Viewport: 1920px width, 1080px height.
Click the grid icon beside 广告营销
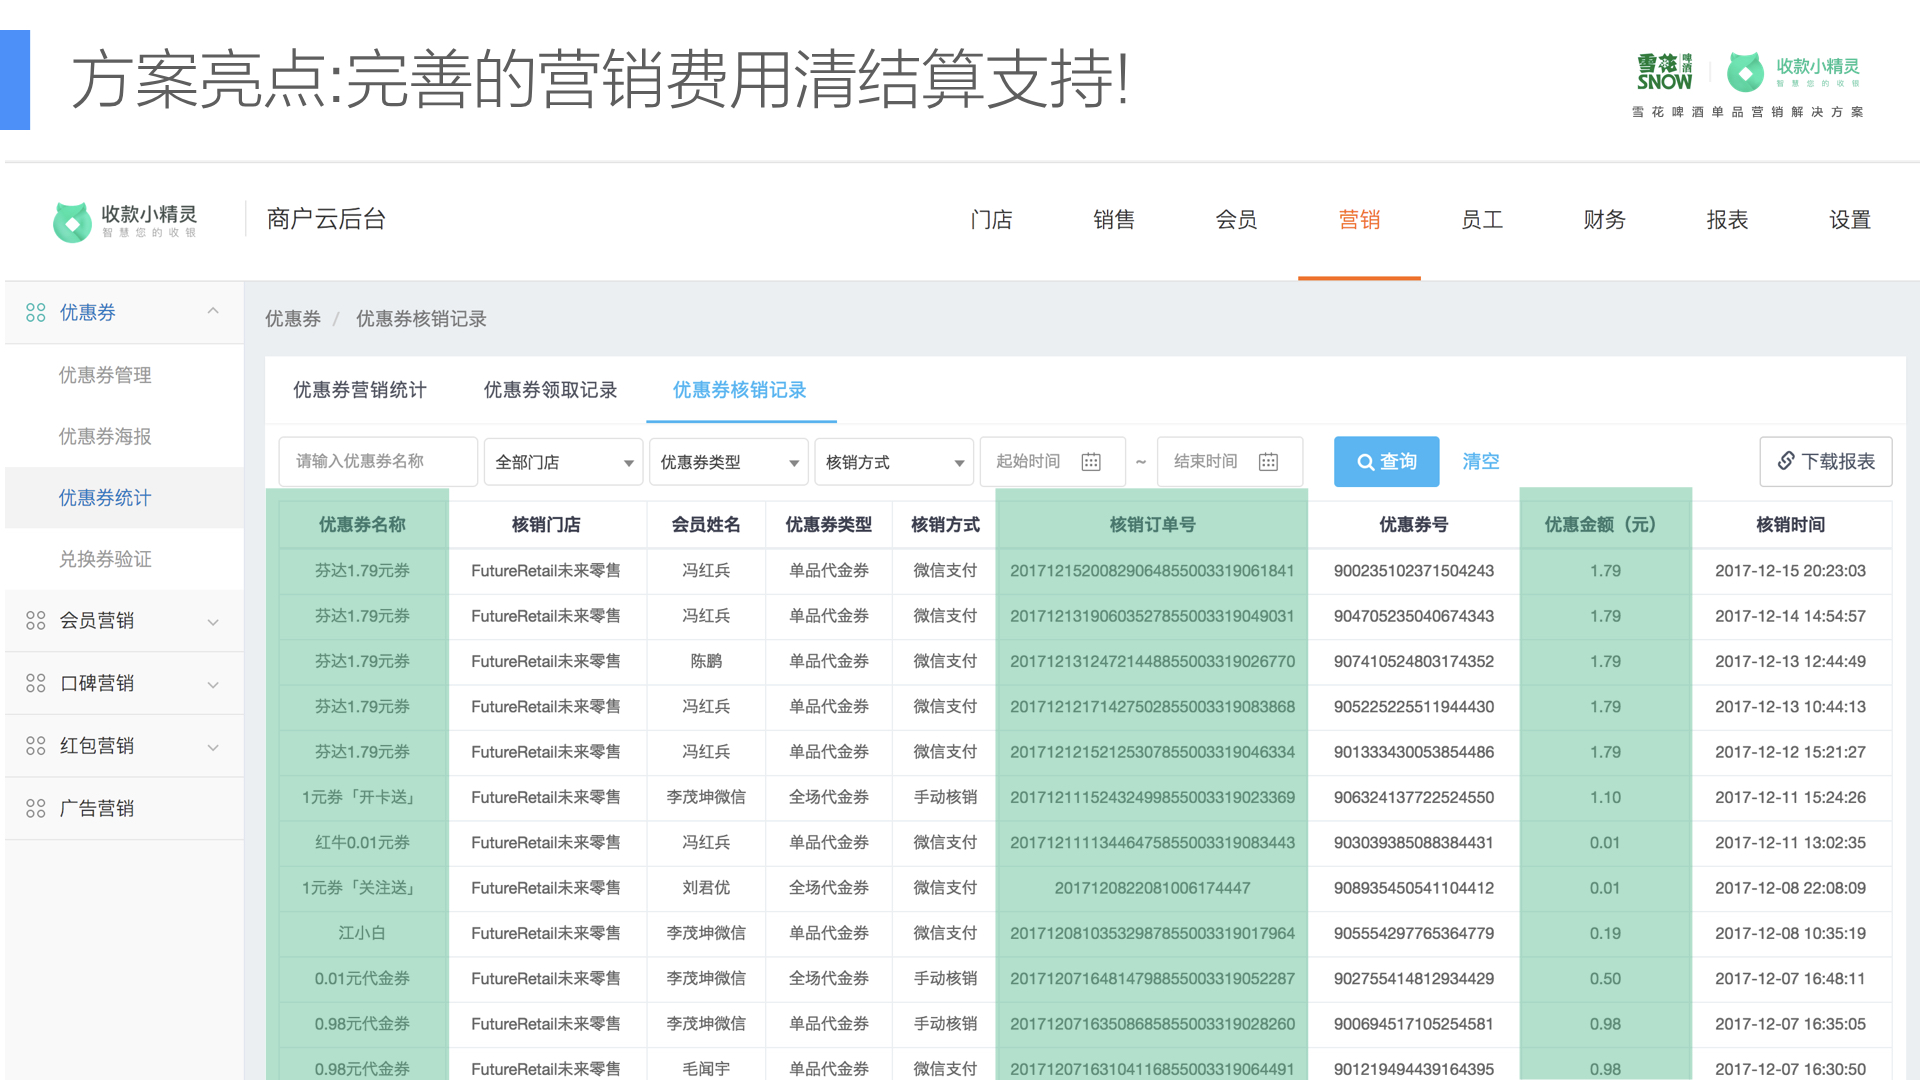coord(36,808)
